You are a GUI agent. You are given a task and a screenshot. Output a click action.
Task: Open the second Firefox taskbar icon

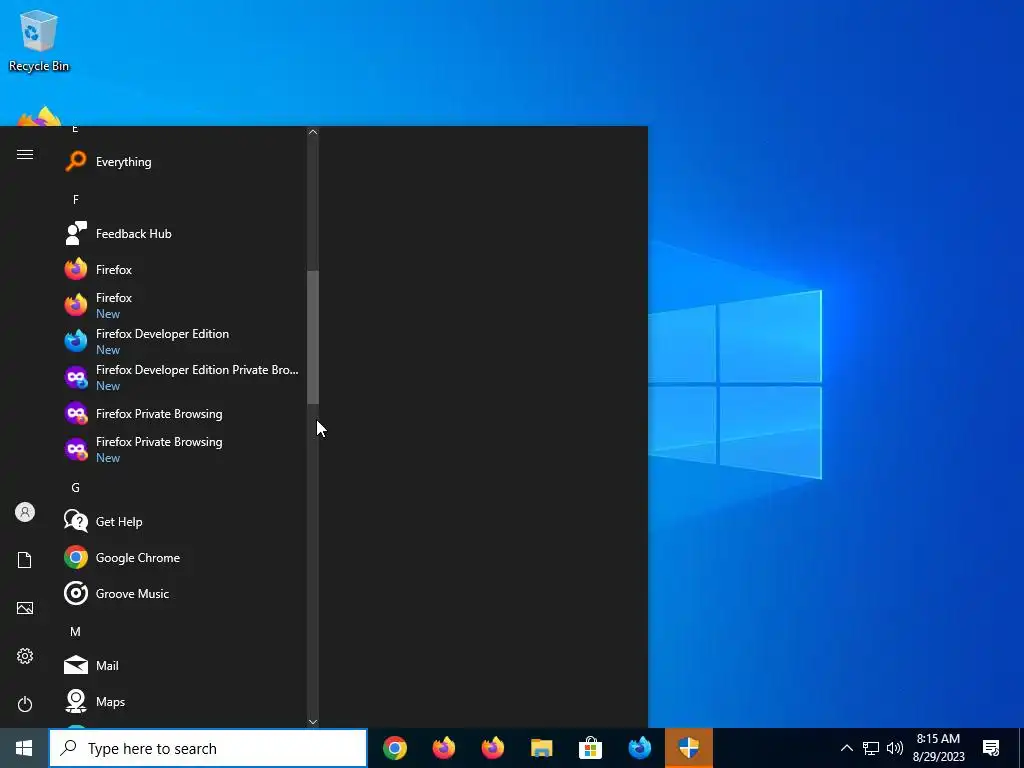click(x=493, y=748)
